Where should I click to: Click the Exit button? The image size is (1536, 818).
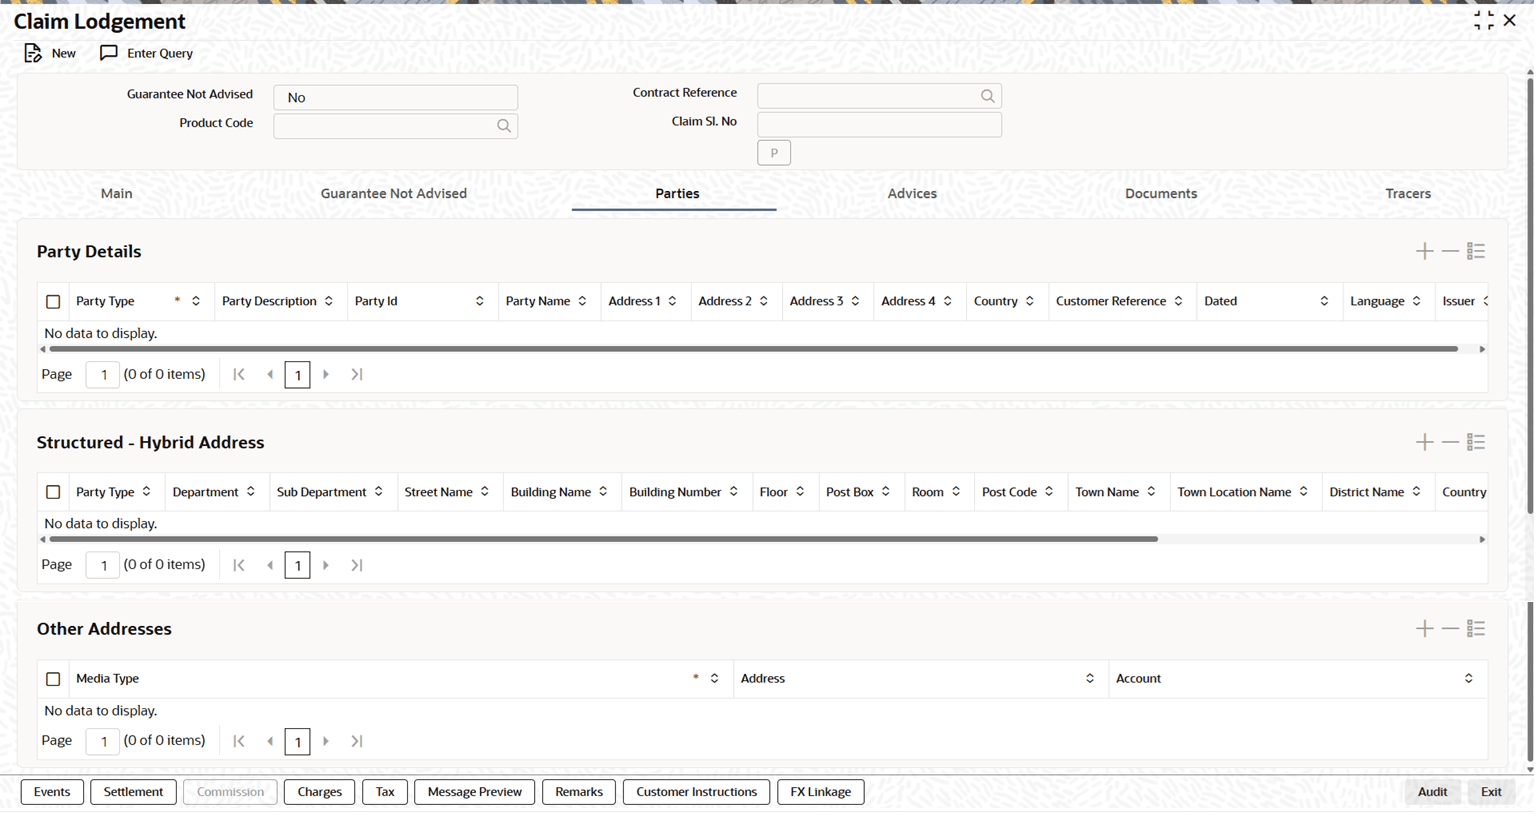1491,792
